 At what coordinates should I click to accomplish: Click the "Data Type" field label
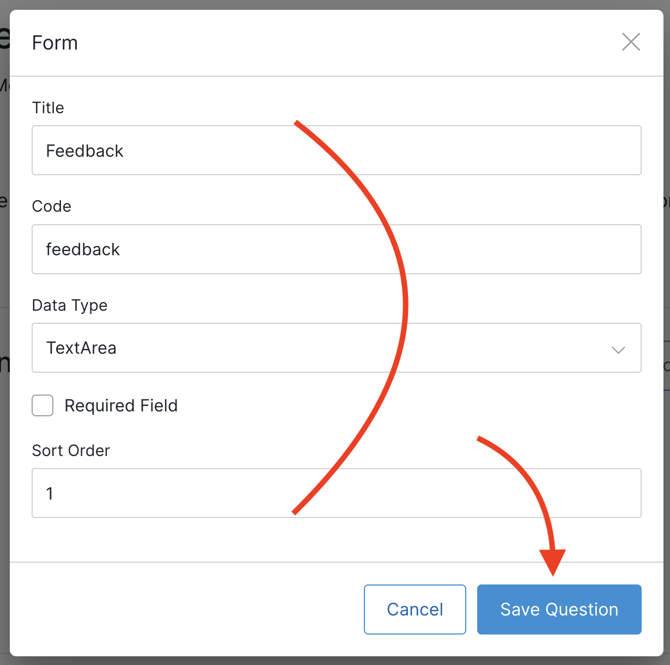point(70,305)
